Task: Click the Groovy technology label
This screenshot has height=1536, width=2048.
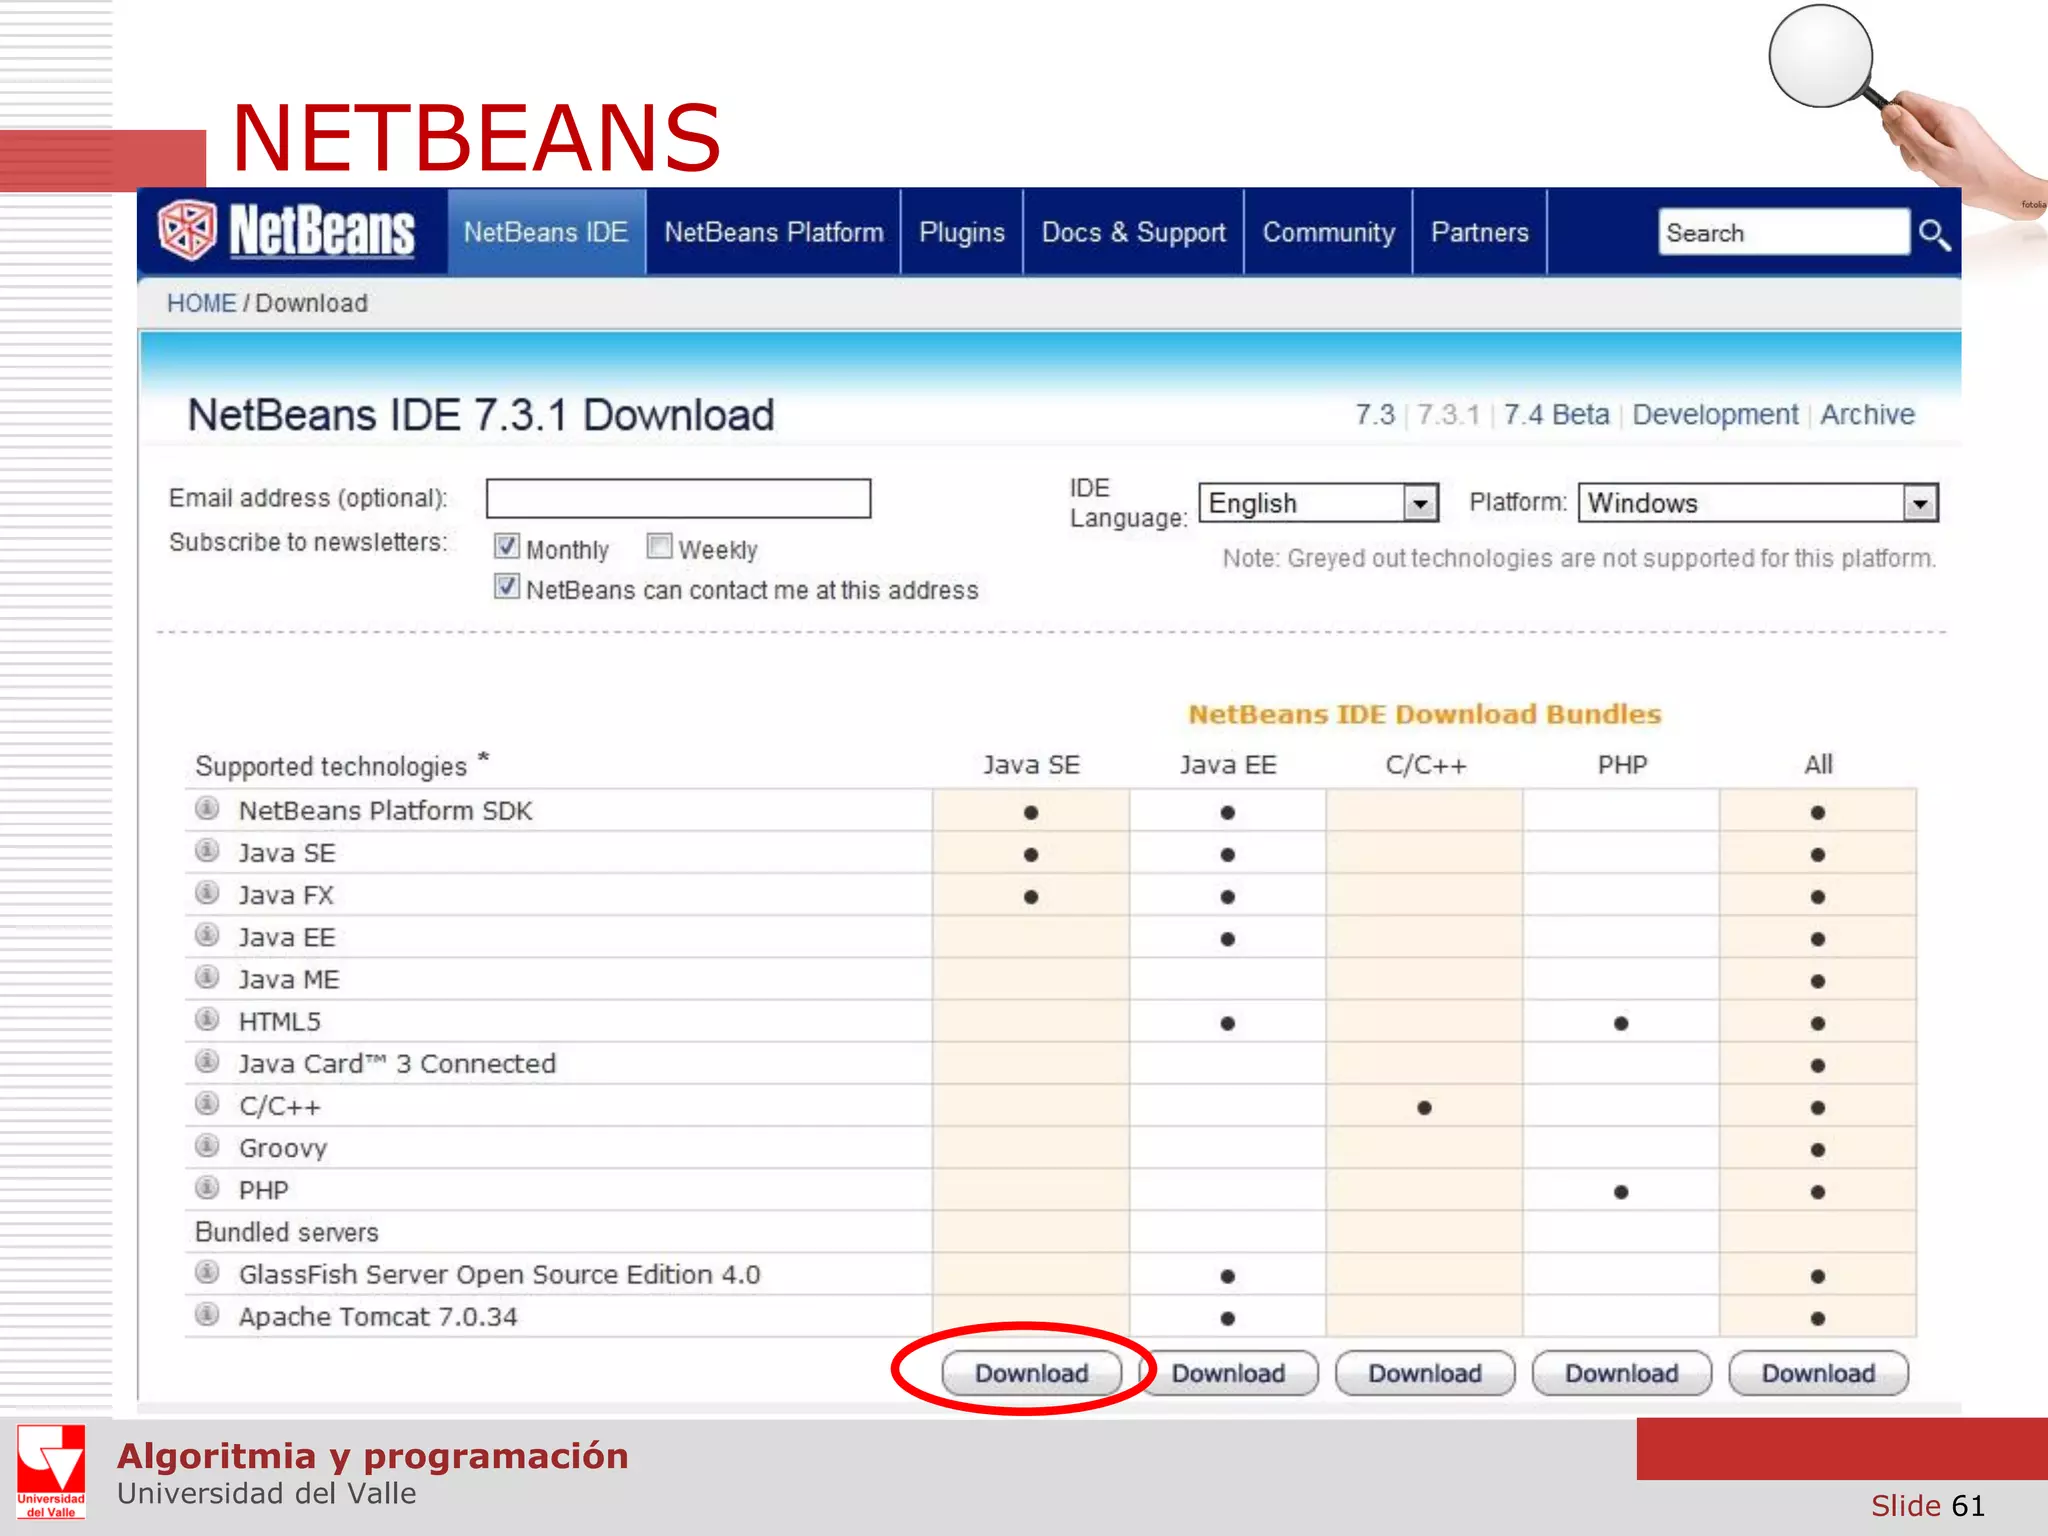Action: [283, 1148]
